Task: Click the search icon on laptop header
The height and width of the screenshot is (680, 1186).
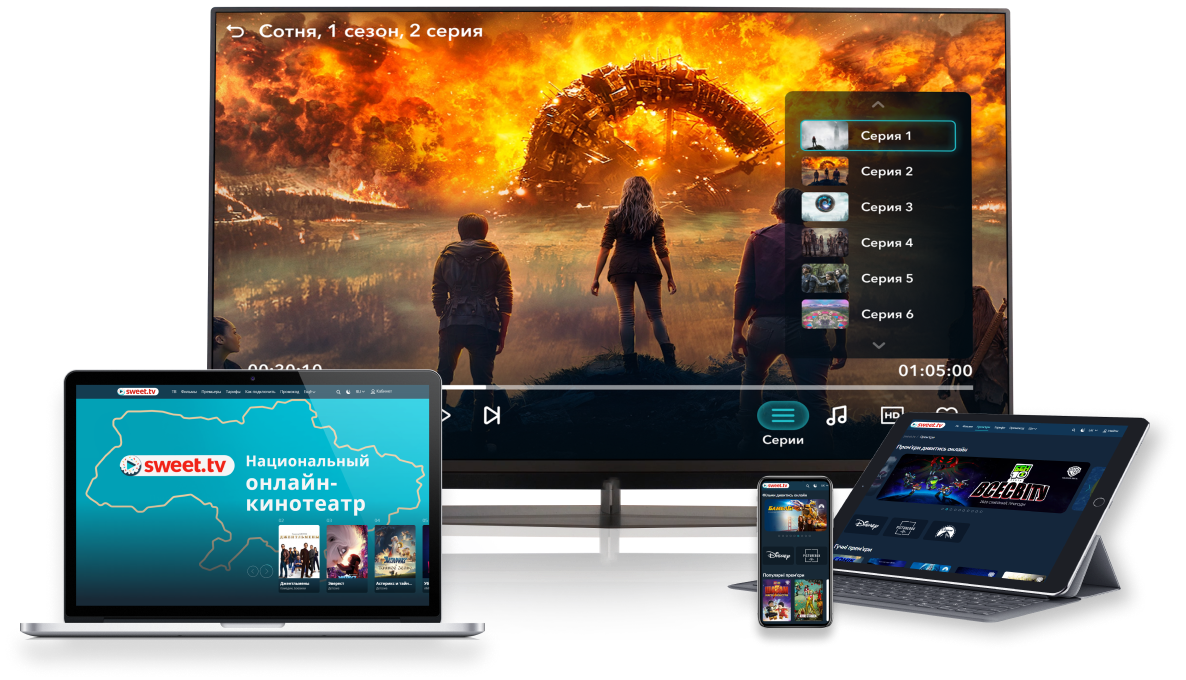Action: click(338, 392)
